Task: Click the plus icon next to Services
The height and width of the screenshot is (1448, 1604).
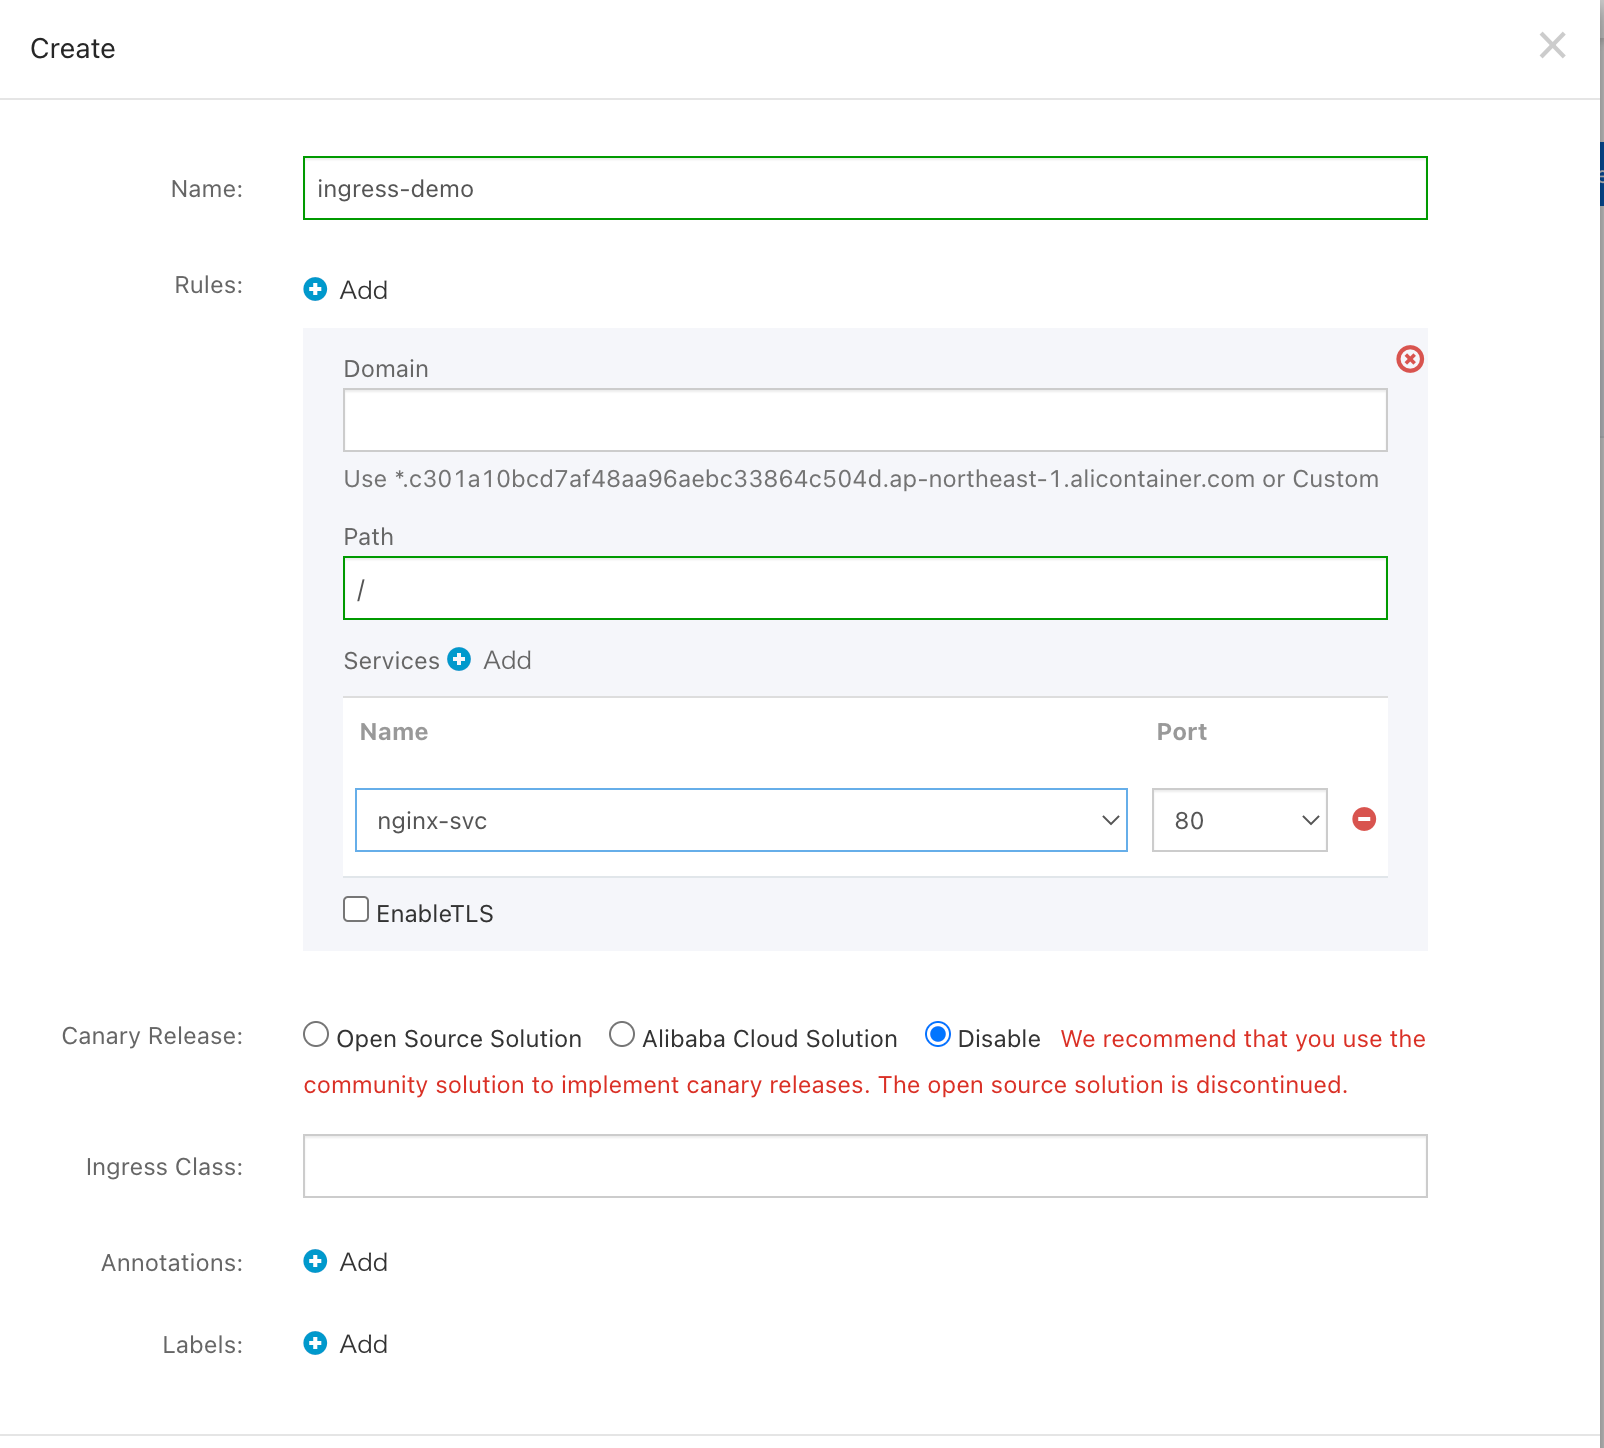Action: (459, 660)
